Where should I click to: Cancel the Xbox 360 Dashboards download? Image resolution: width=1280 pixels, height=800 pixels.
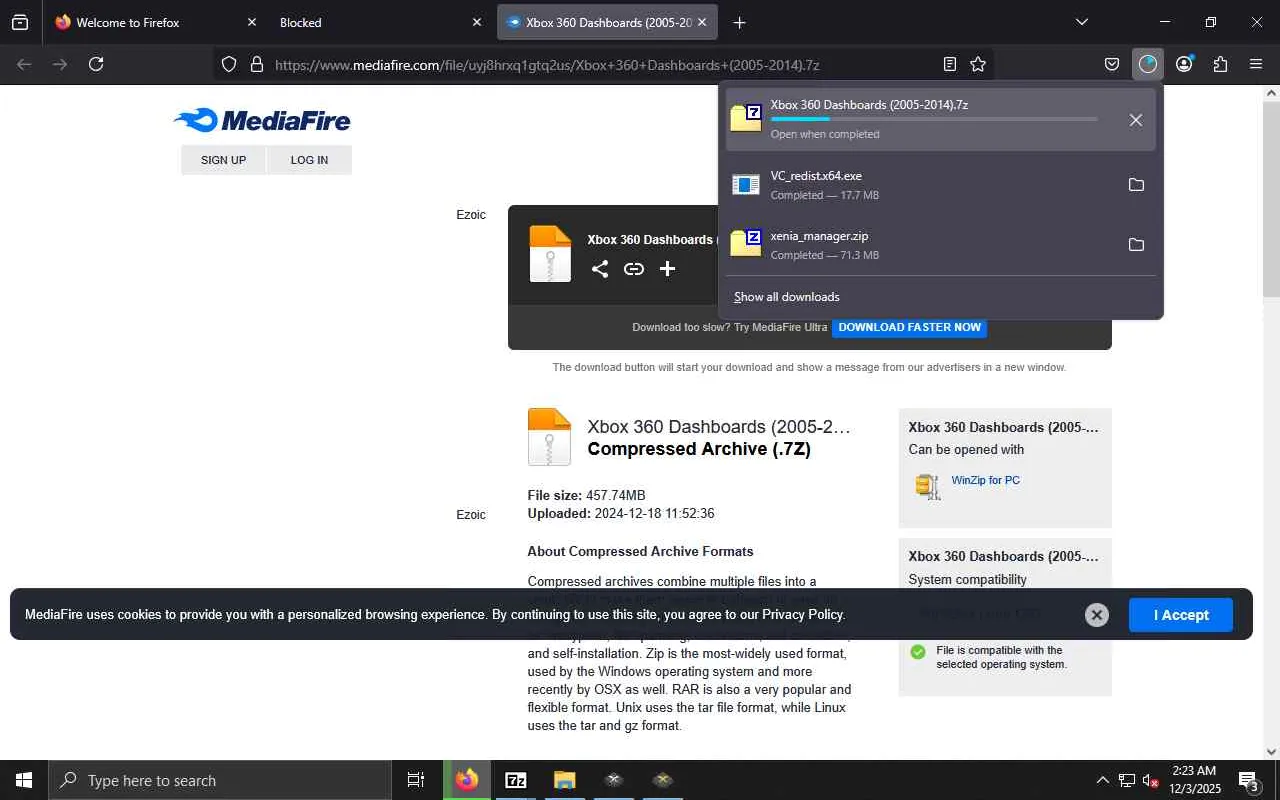[x=1136, y=120]
